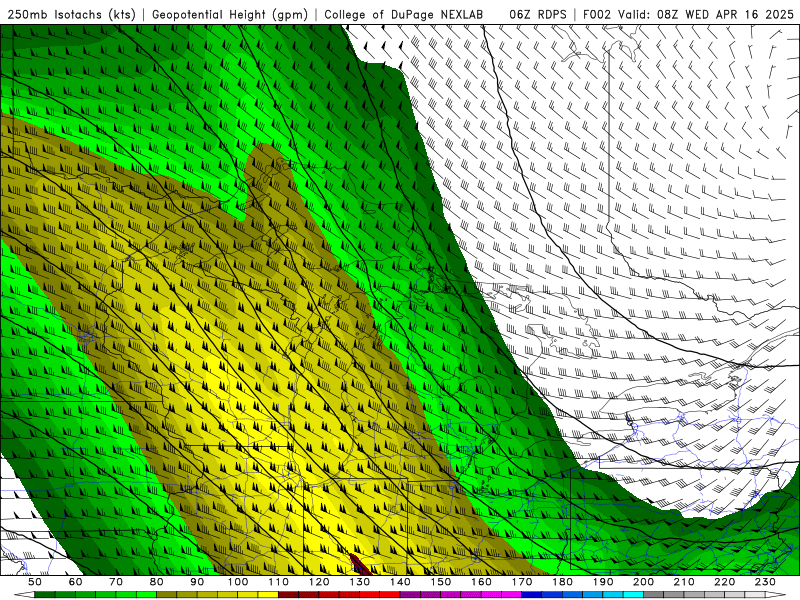Click the 120 label on the color scale
The height and width of the screenshot is (600, 800).
coord(319,582)
